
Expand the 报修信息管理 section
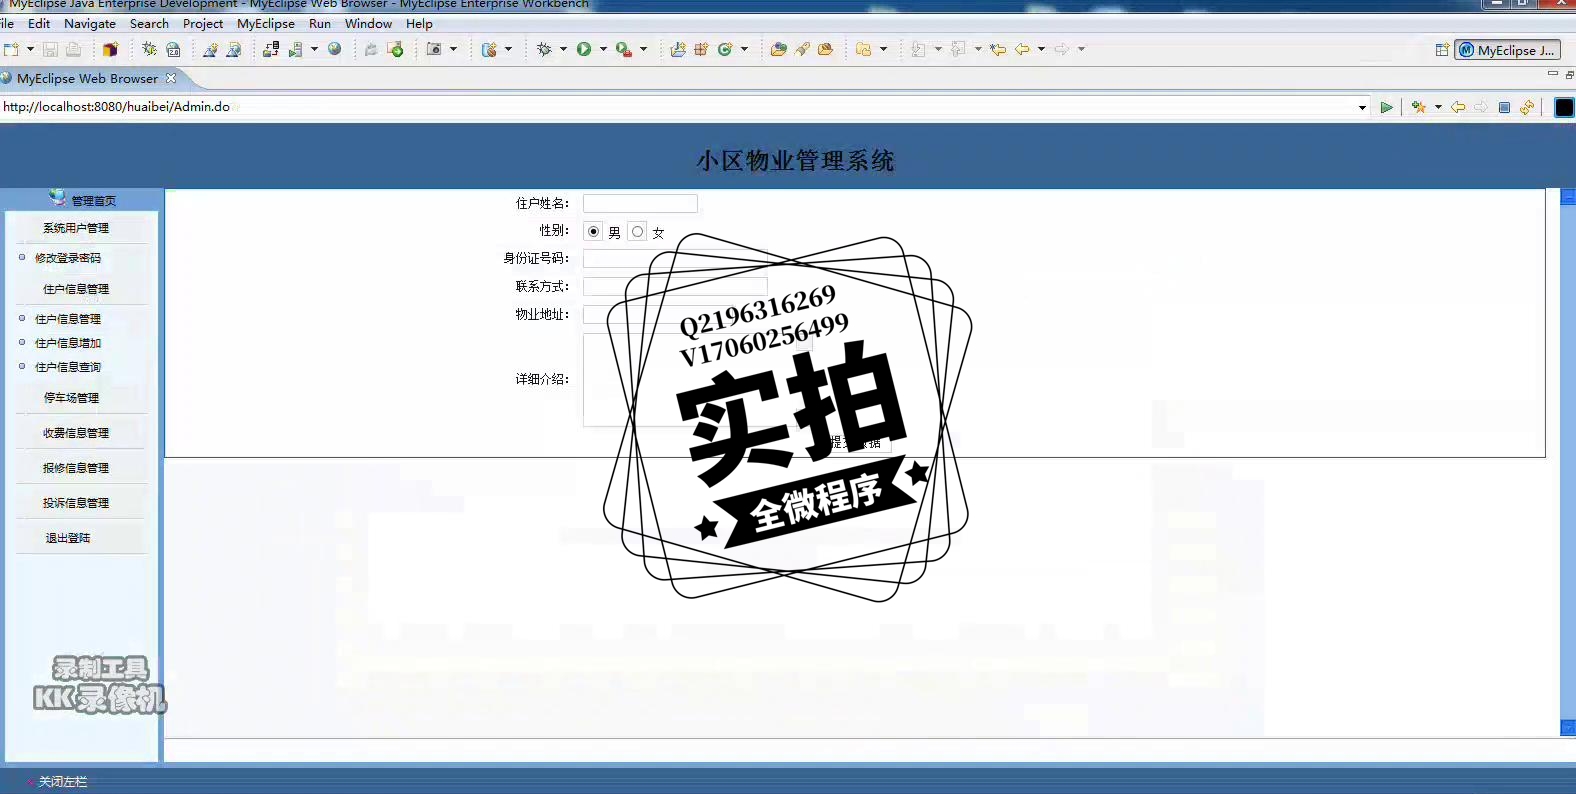tap(76, 468)
